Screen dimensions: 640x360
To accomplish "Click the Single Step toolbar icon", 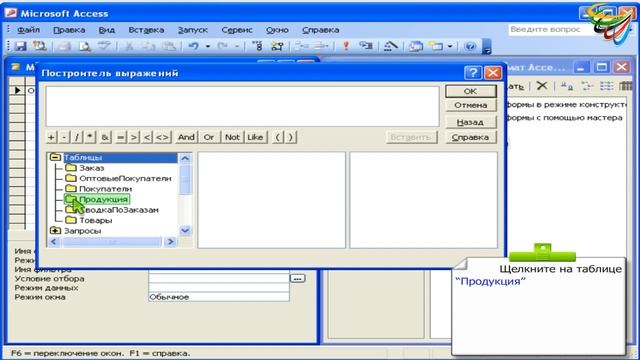I will pos(366,46).
